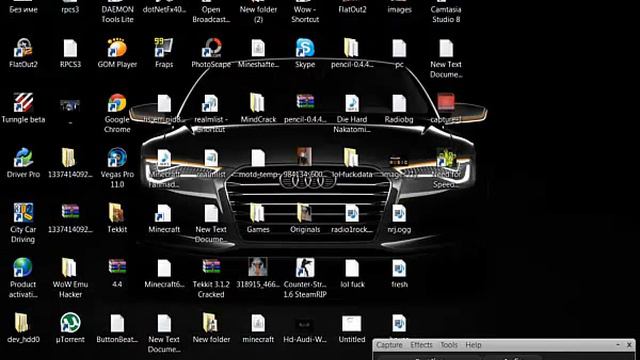Launch GOM Player from the desktop
The image size is (640, 360).
117,48
